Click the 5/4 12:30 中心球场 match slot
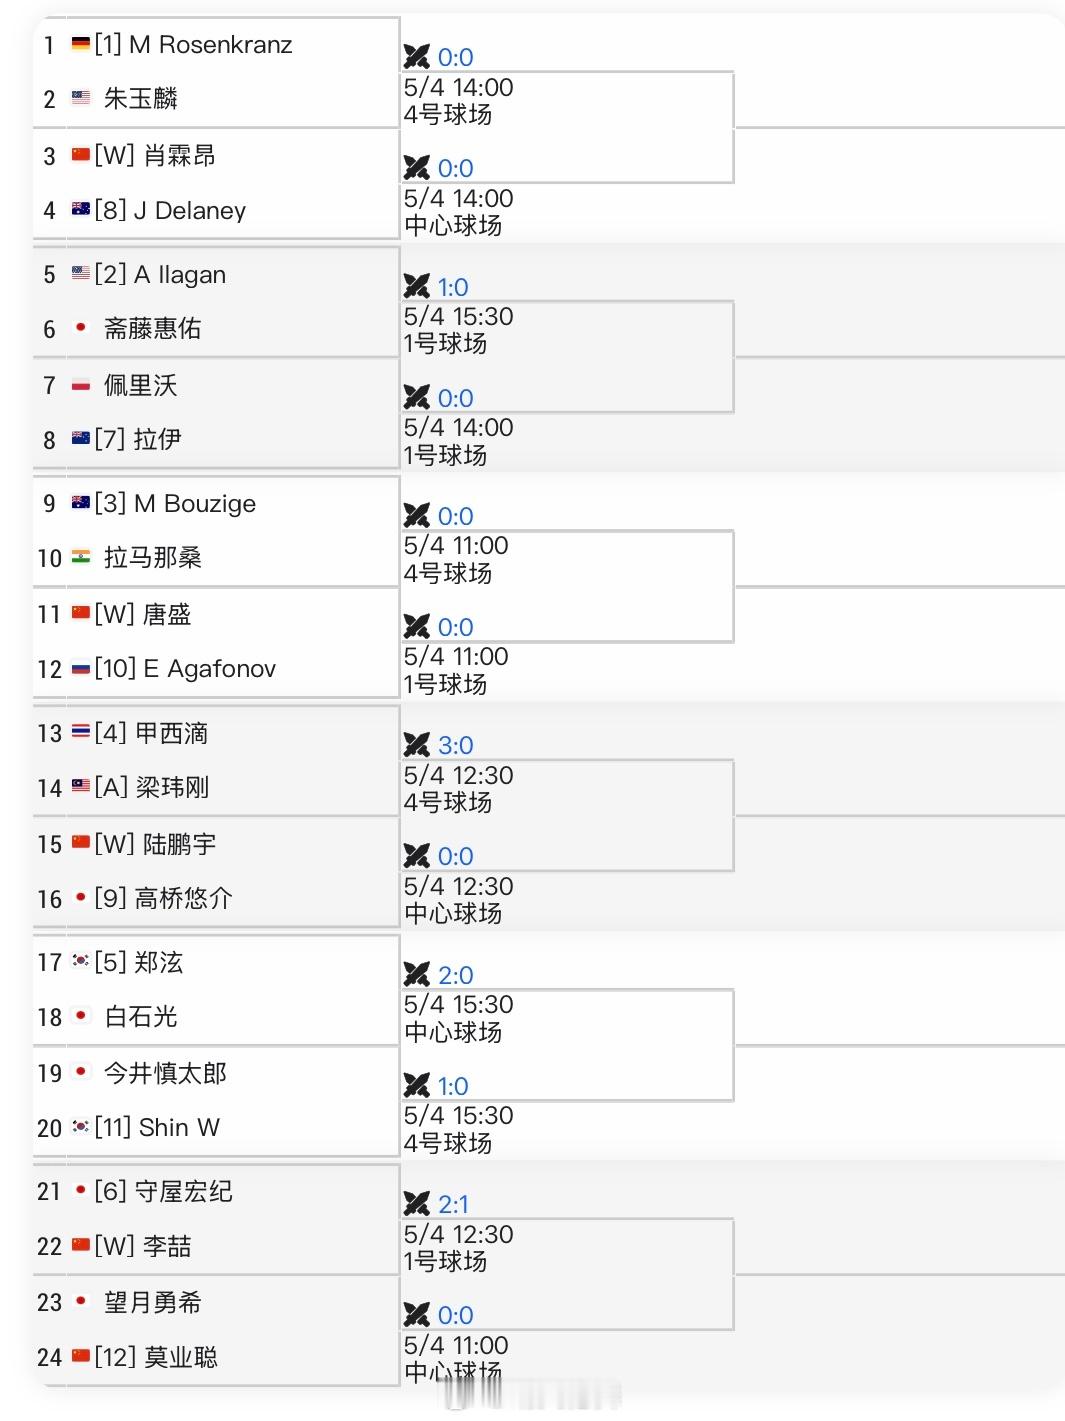 (x=567, y=900)
